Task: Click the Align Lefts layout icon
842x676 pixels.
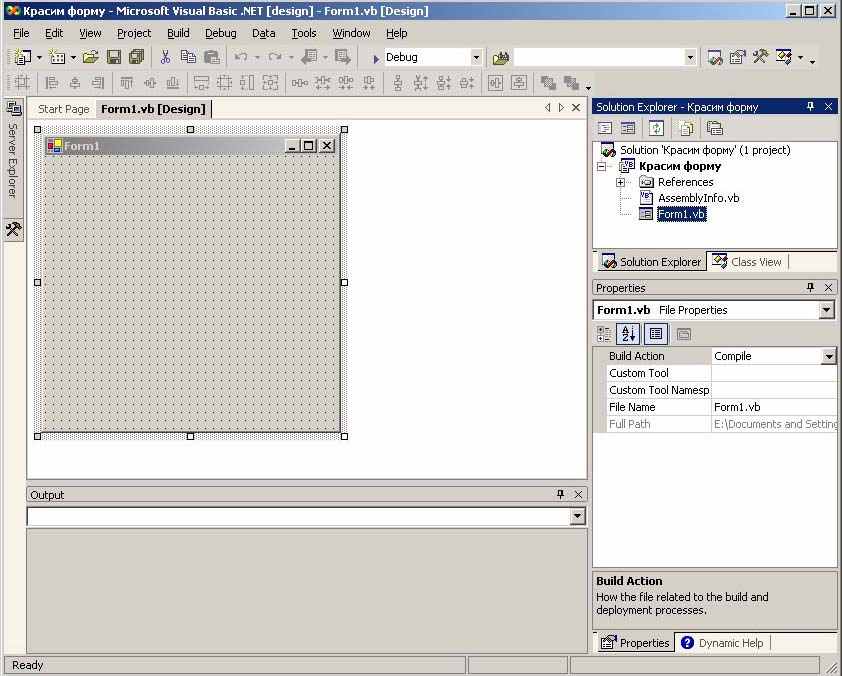Action: coord(52,83)
